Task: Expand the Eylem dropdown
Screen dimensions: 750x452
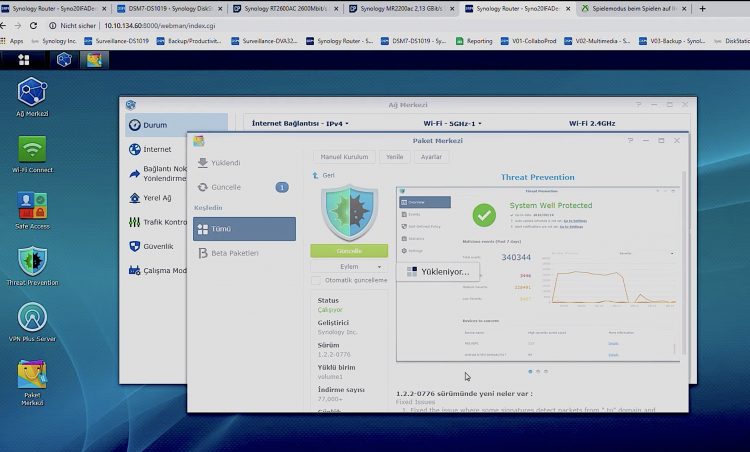Action: tap(349, 266)
